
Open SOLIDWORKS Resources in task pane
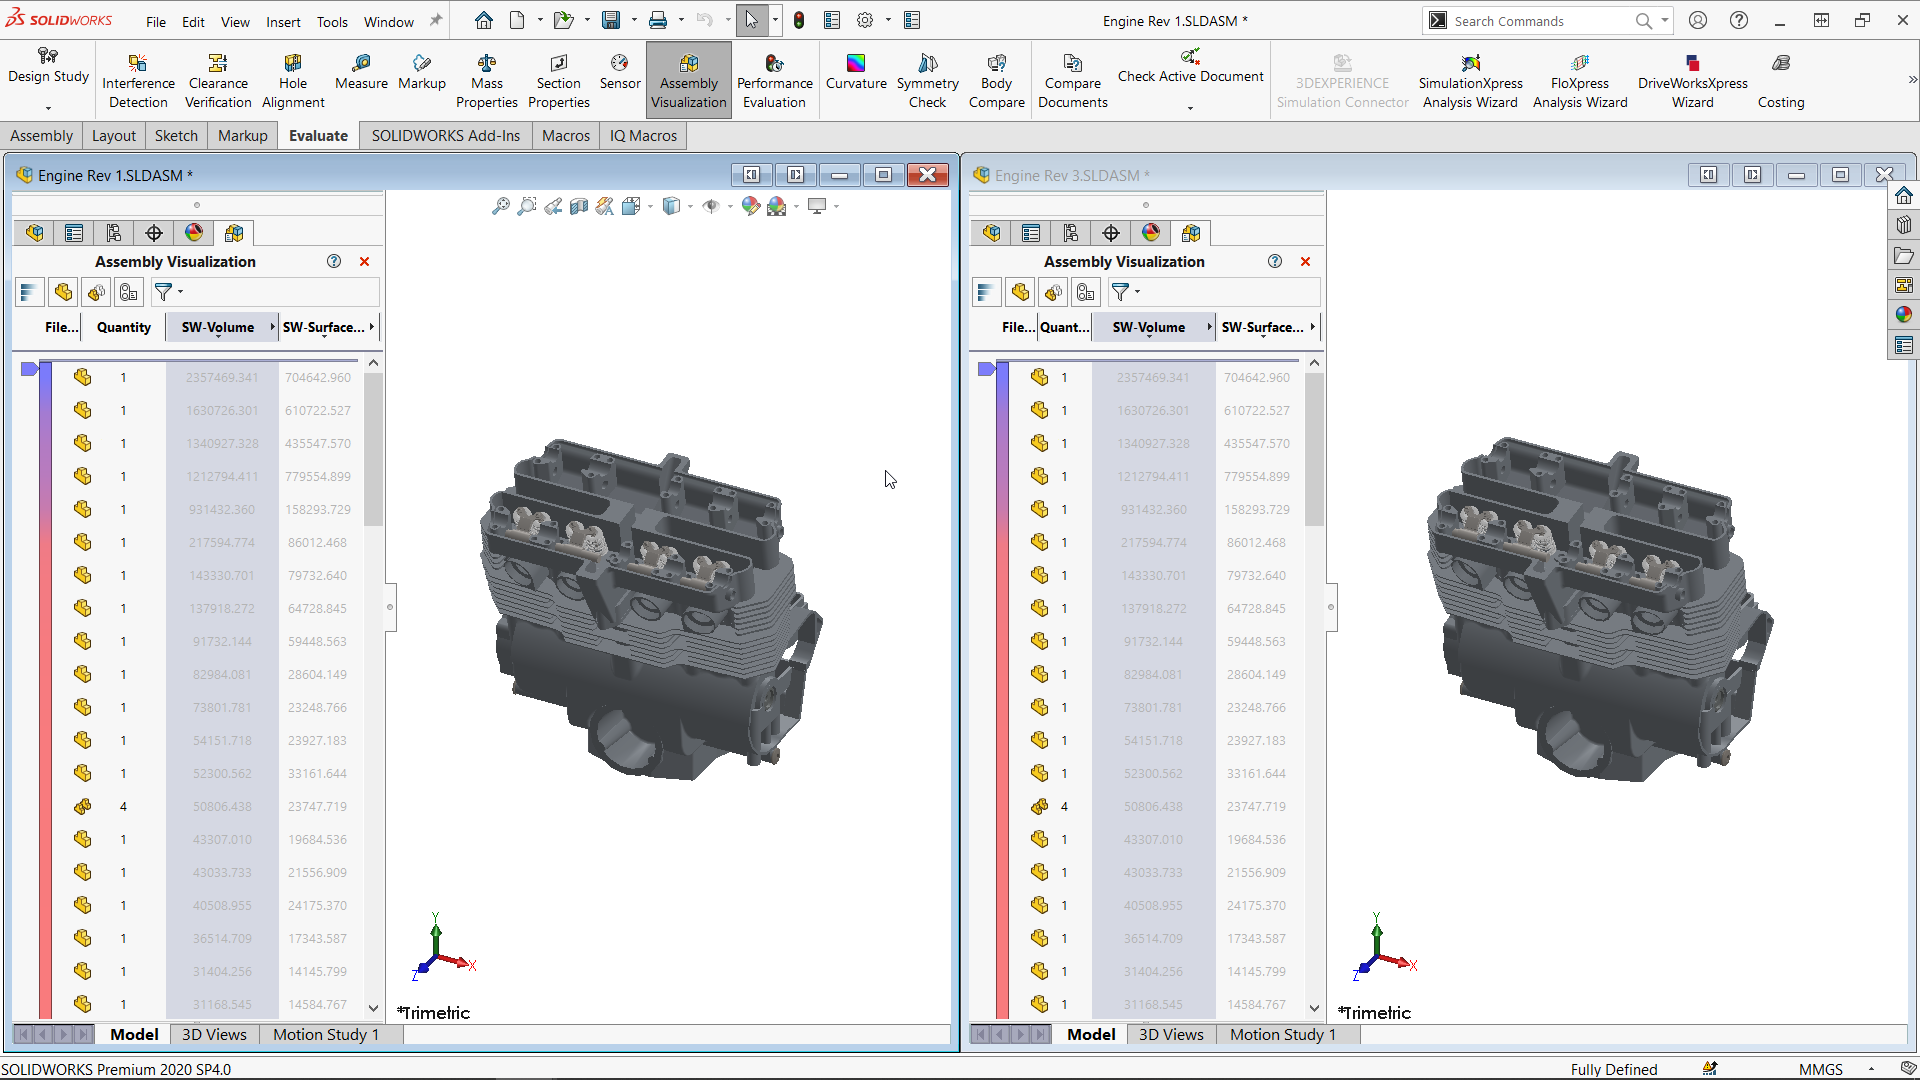[1904, 196]
